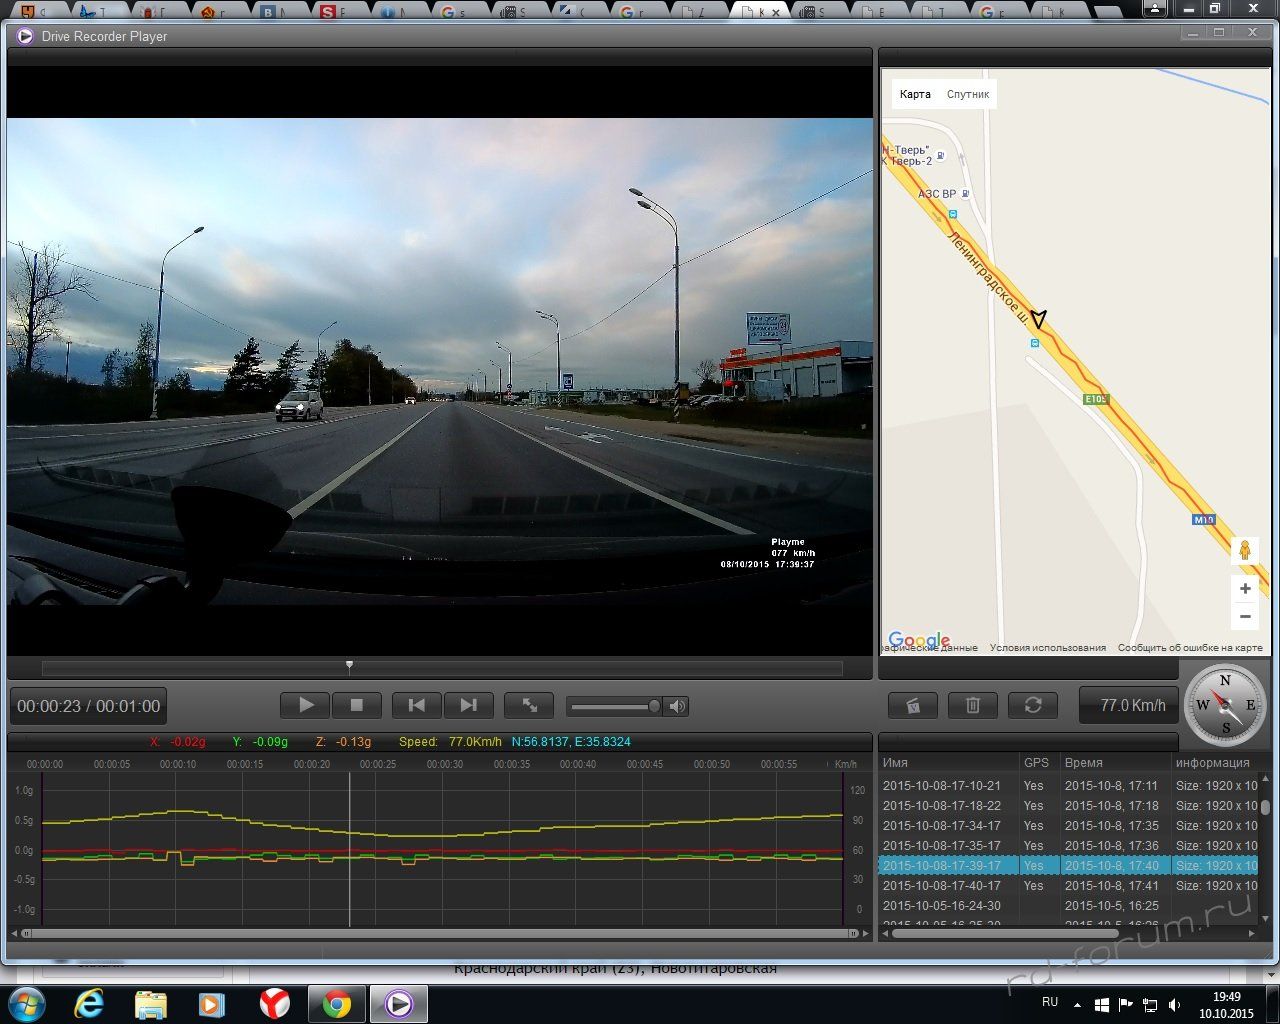Toggle fullscreen video view
This screenshot has height=1024, width=1280.
(x=530, y=705)
